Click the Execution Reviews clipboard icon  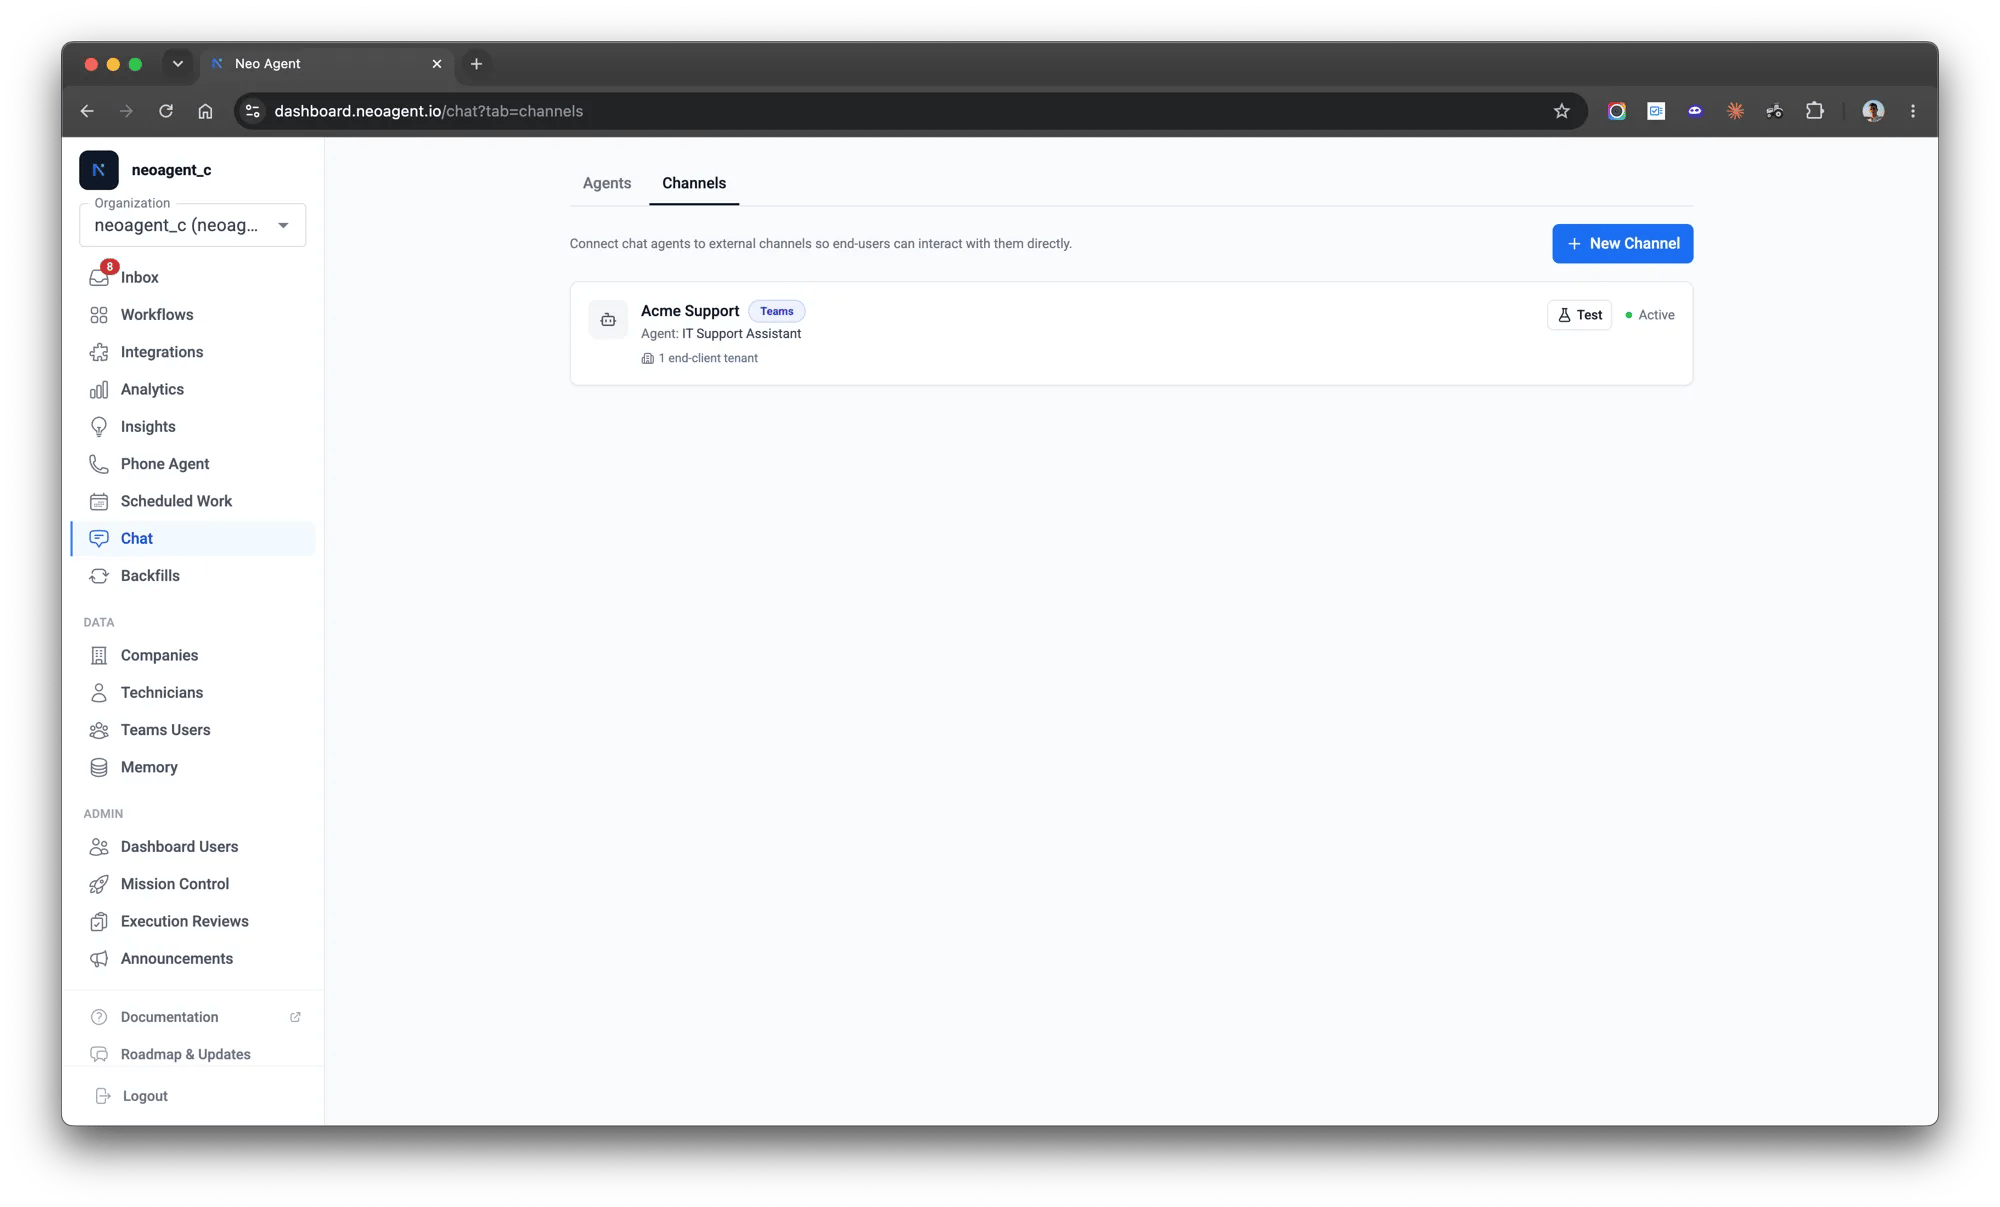pos(99,921)
